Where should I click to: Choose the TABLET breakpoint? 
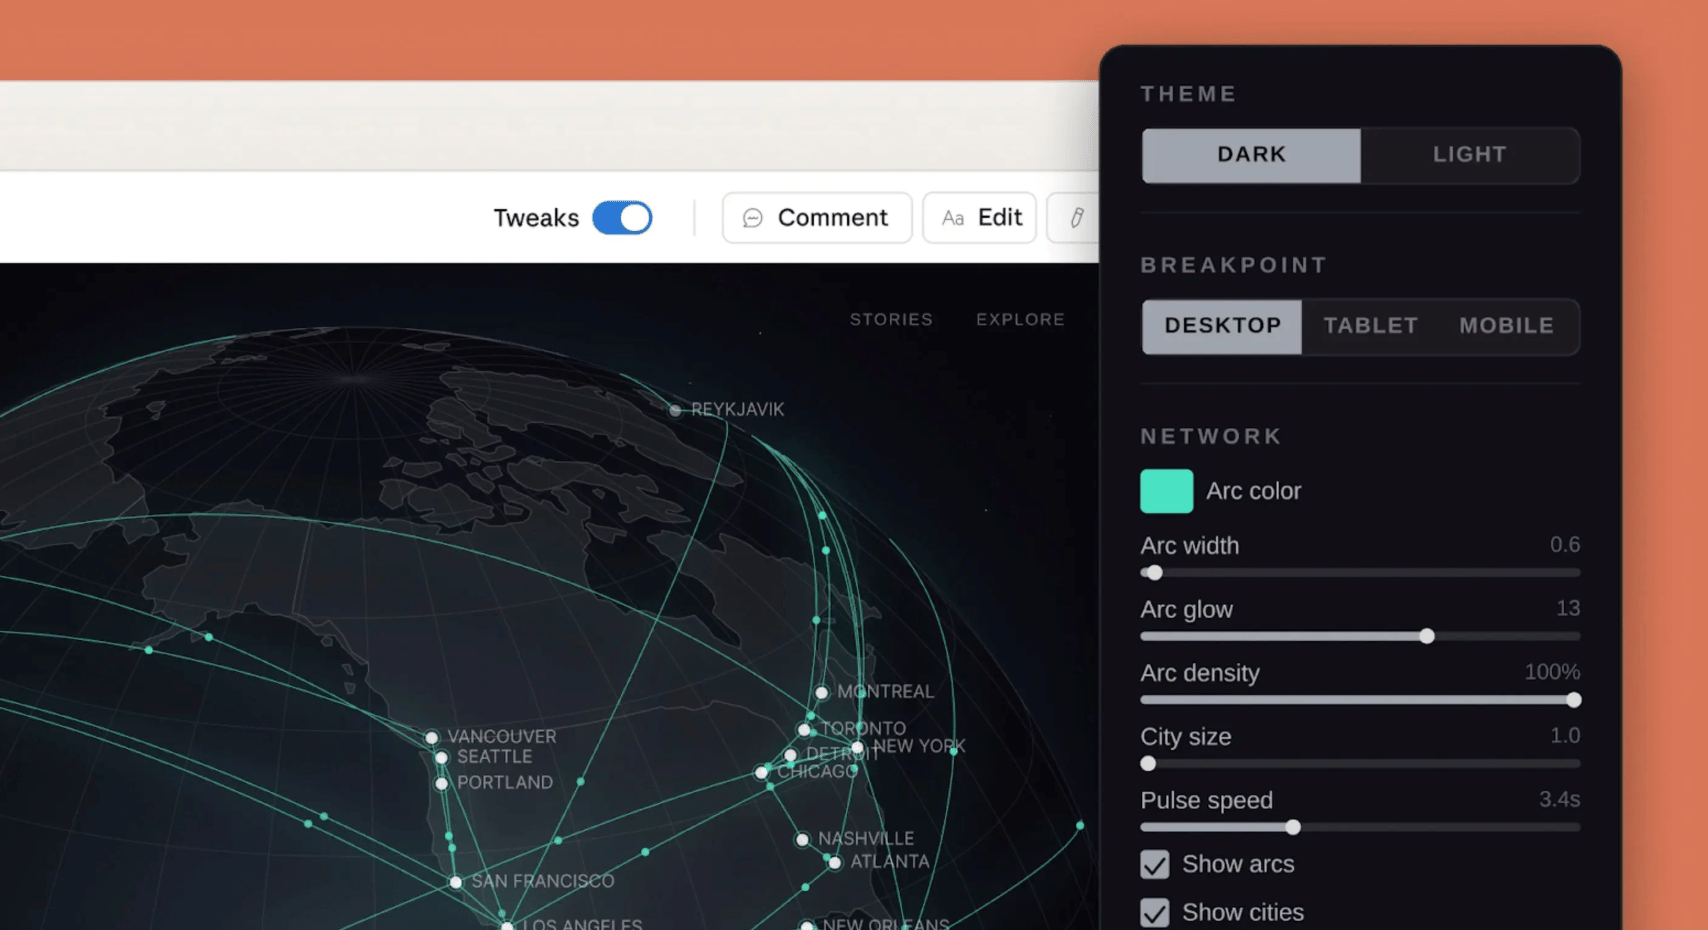click(1370, 326)
